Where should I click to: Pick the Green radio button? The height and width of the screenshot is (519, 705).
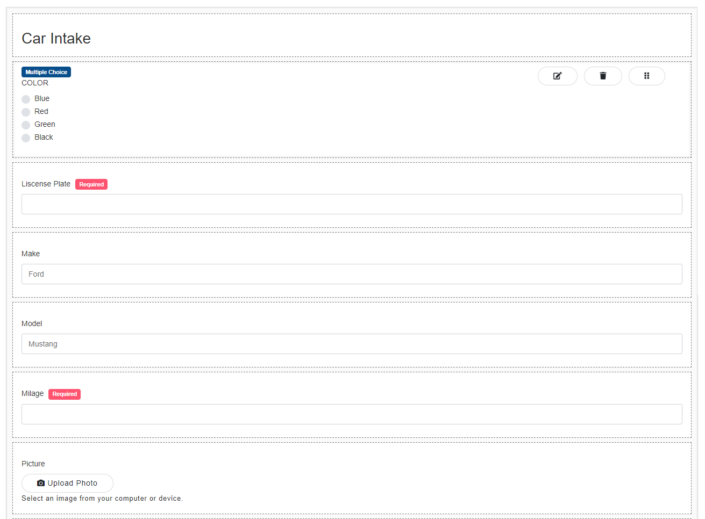coord(26,125)
